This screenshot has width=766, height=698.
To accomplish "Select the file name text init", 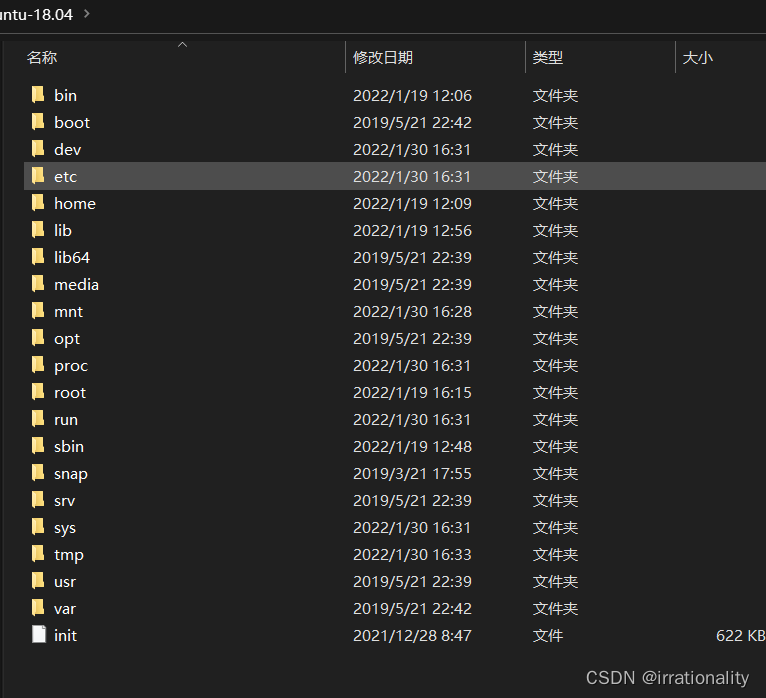I will [65, 635].
